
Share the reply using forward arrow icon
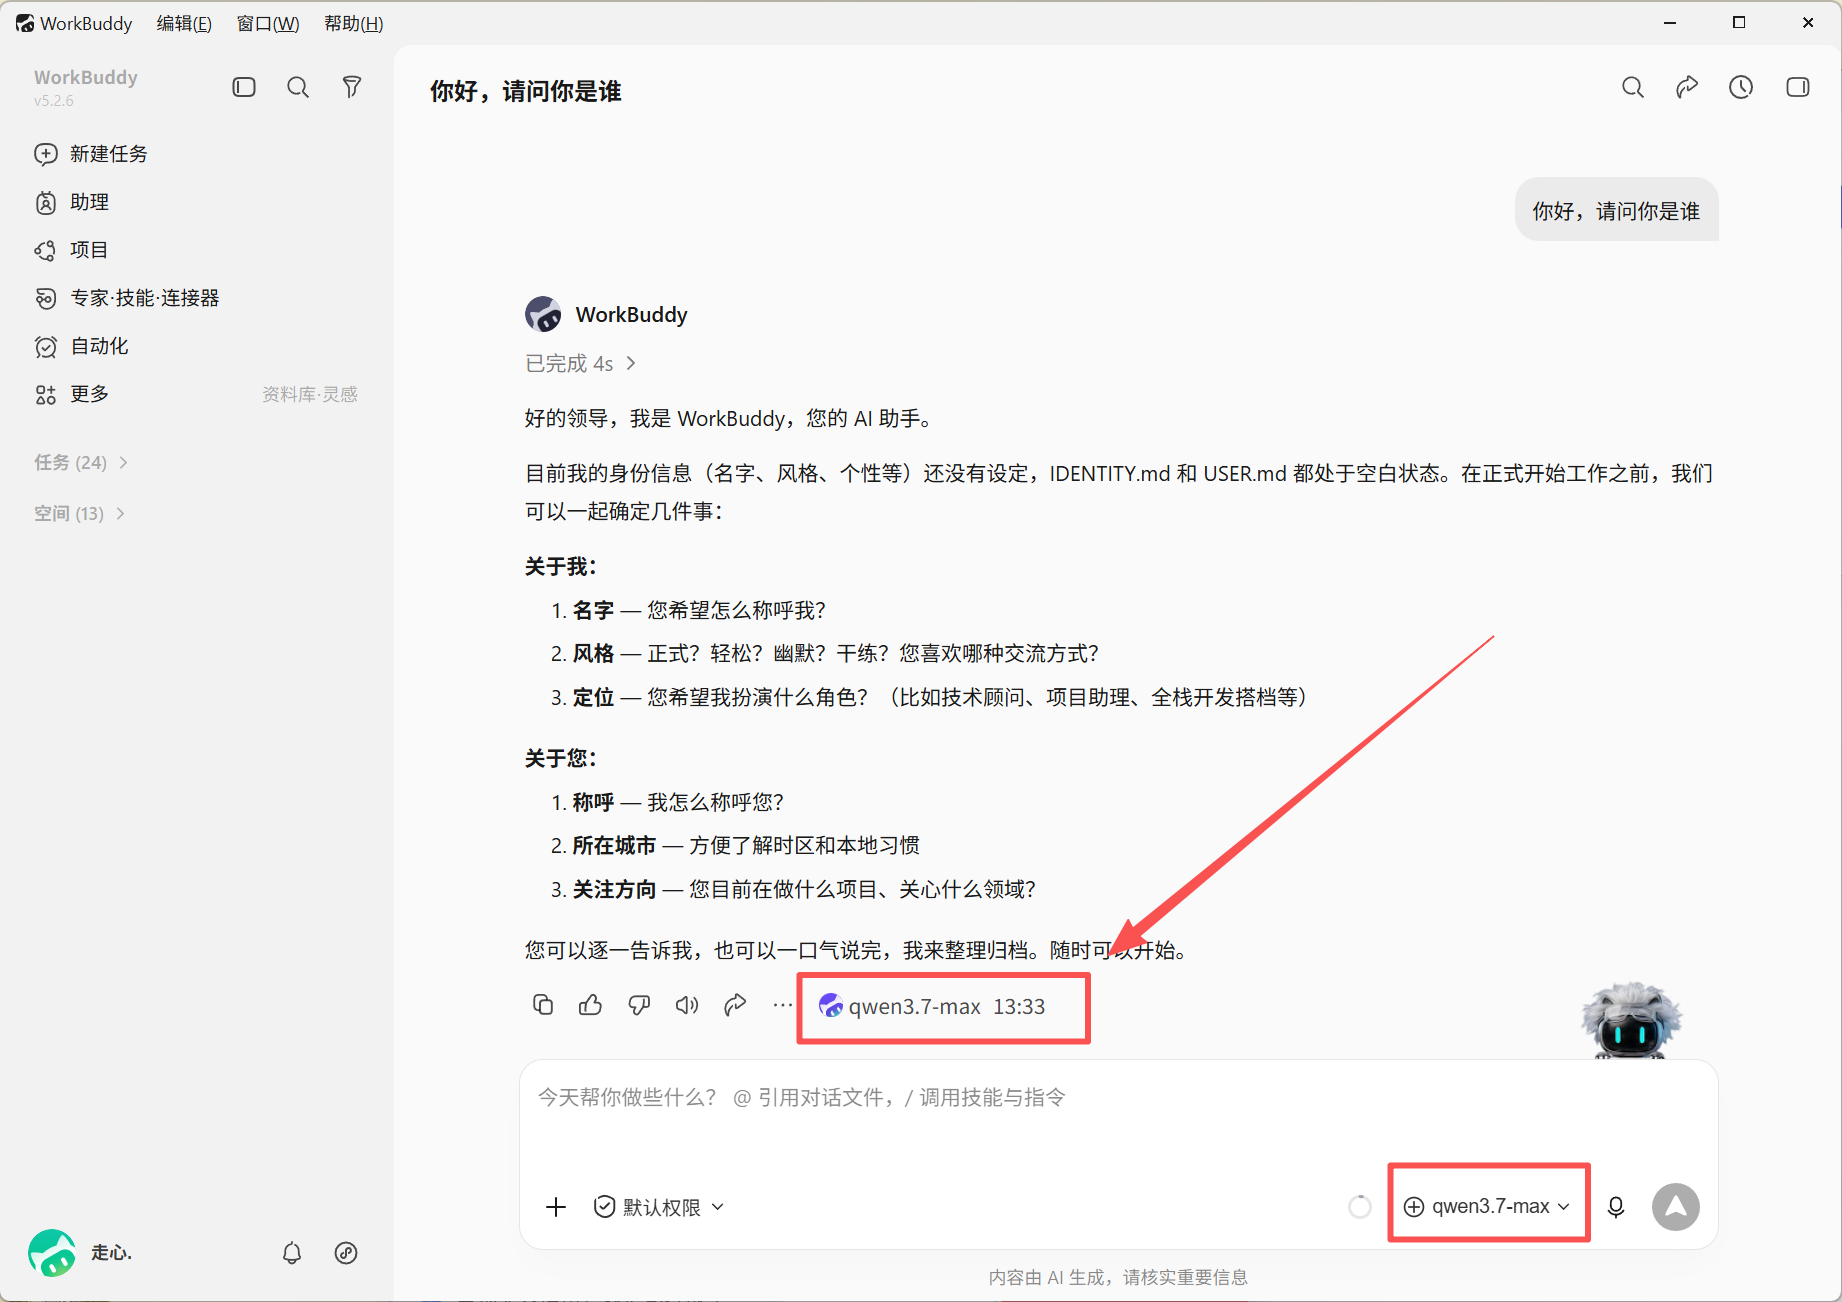[x=735, y=1005]
